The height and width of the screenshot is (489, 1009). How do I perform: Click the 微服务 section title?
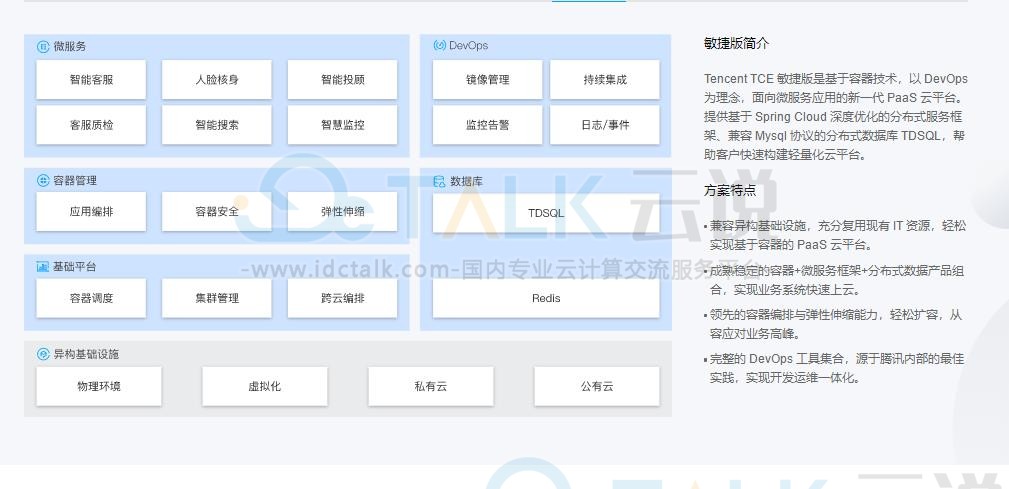click(x=69, y=46)
